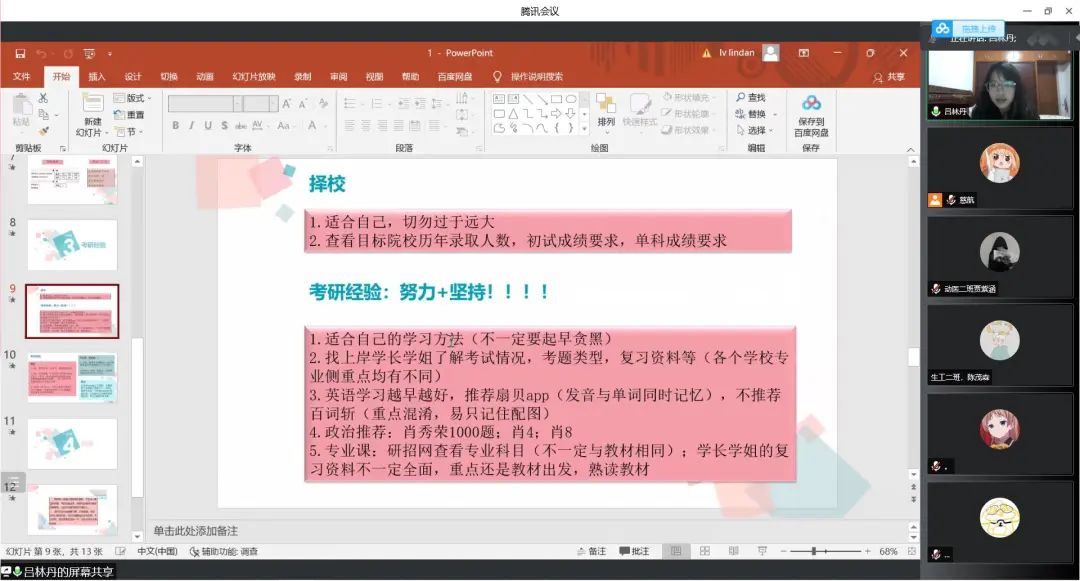Expand the Layout (版式) dropdown

tap(135, 98)
